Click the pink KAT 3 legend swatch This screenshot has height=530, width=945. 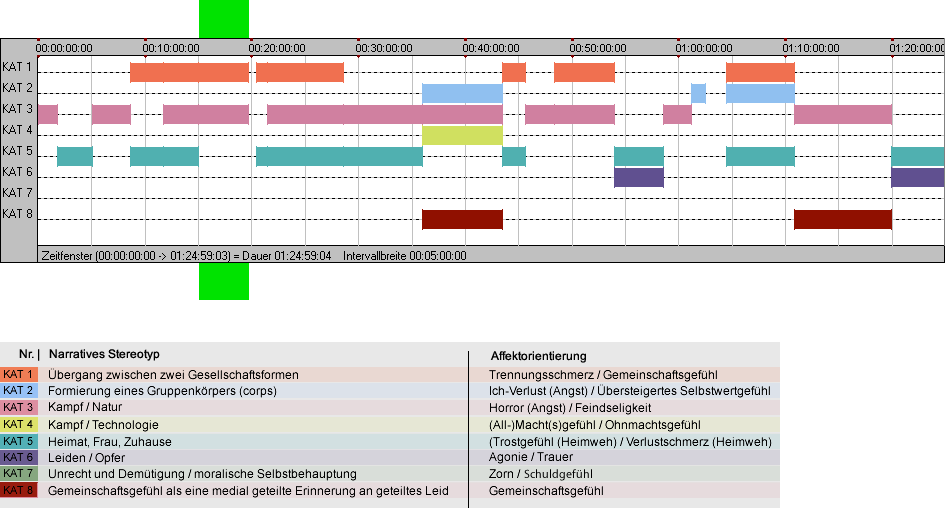pyautogui.click(x=19, y=408)
